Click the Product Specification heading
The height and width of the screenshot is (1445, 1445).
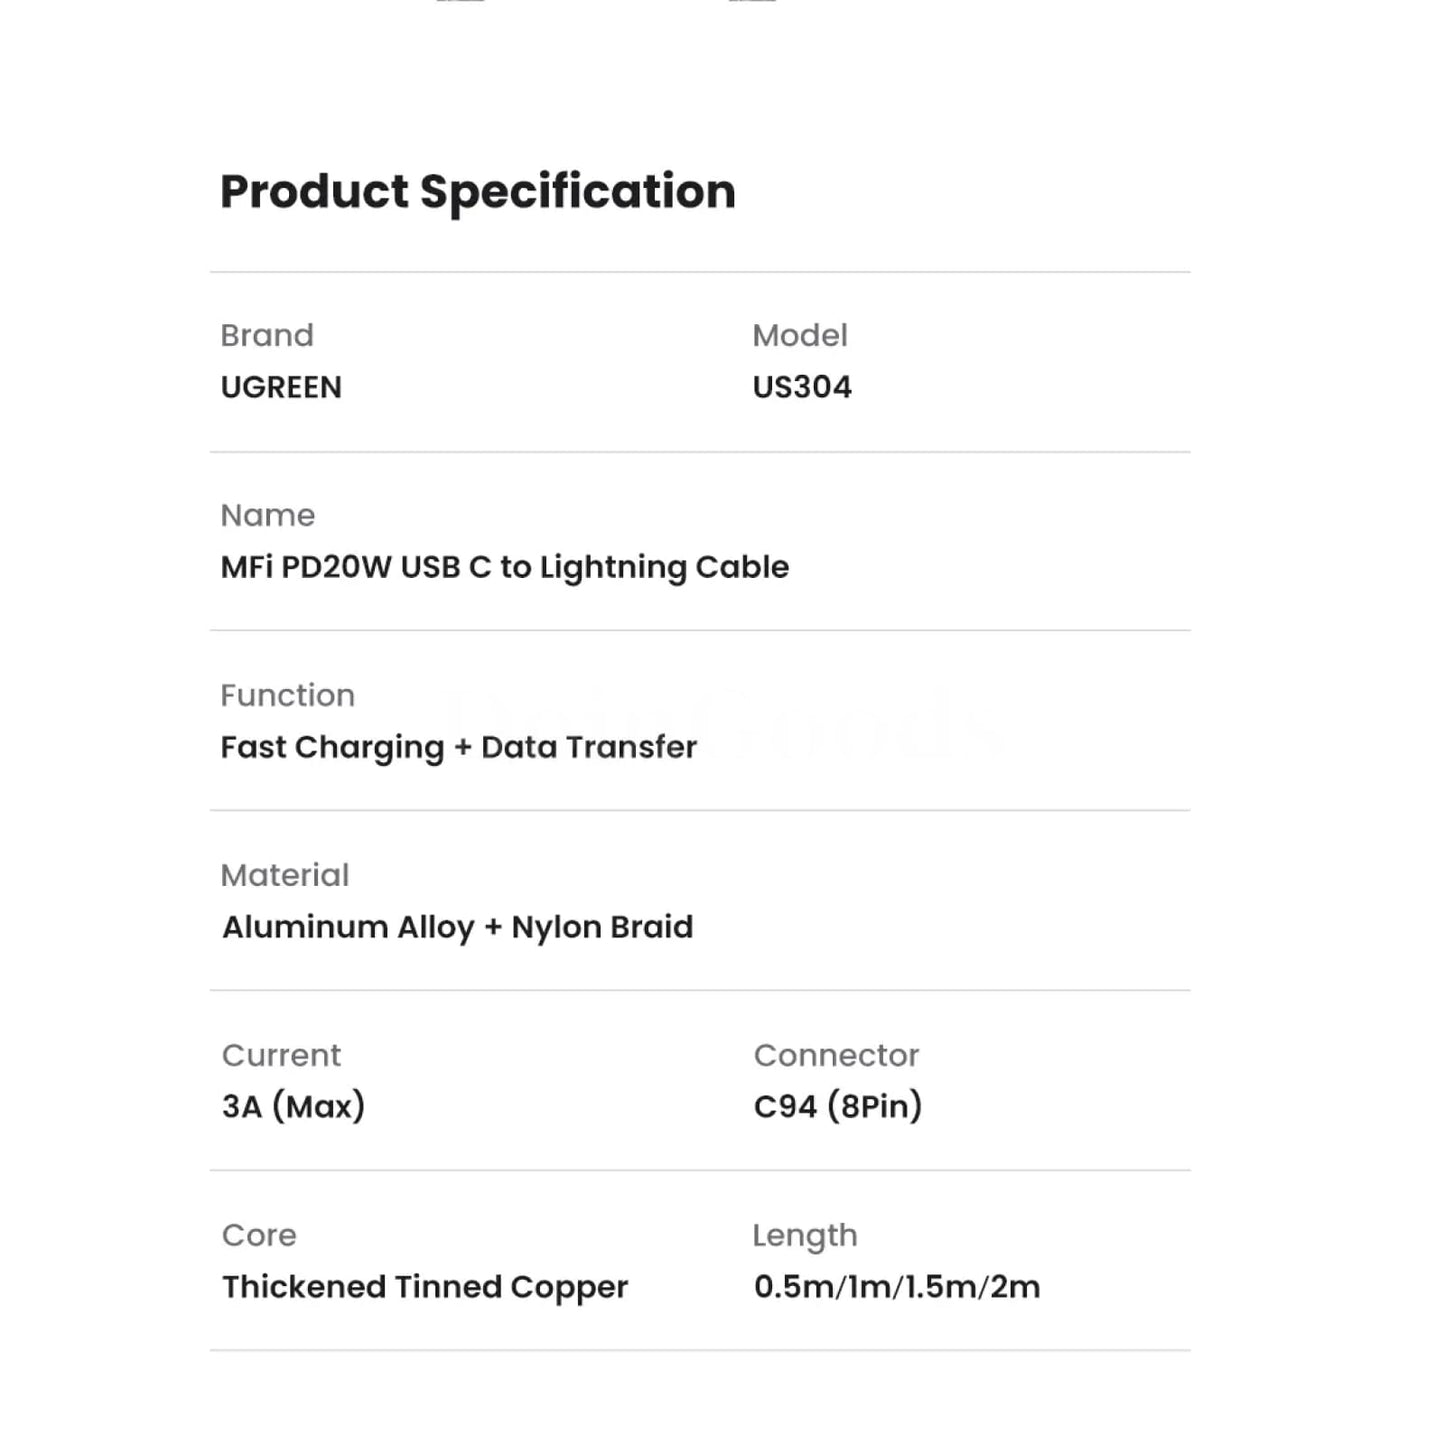coord(477,191)
